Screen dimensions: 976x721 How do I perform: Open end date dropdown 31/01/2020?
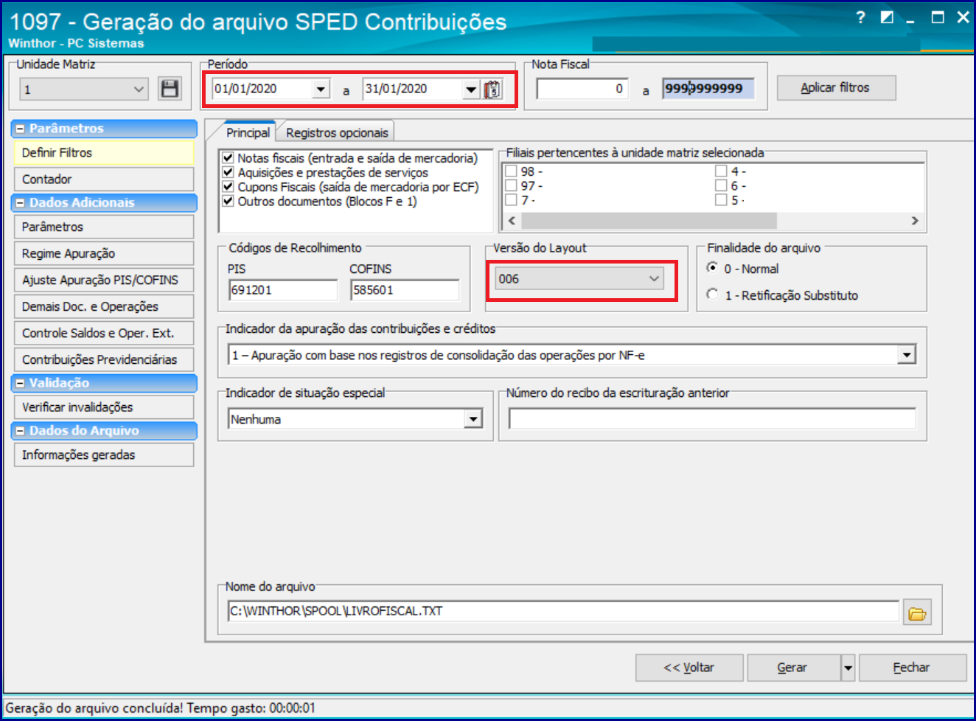[x=471, y=90]
